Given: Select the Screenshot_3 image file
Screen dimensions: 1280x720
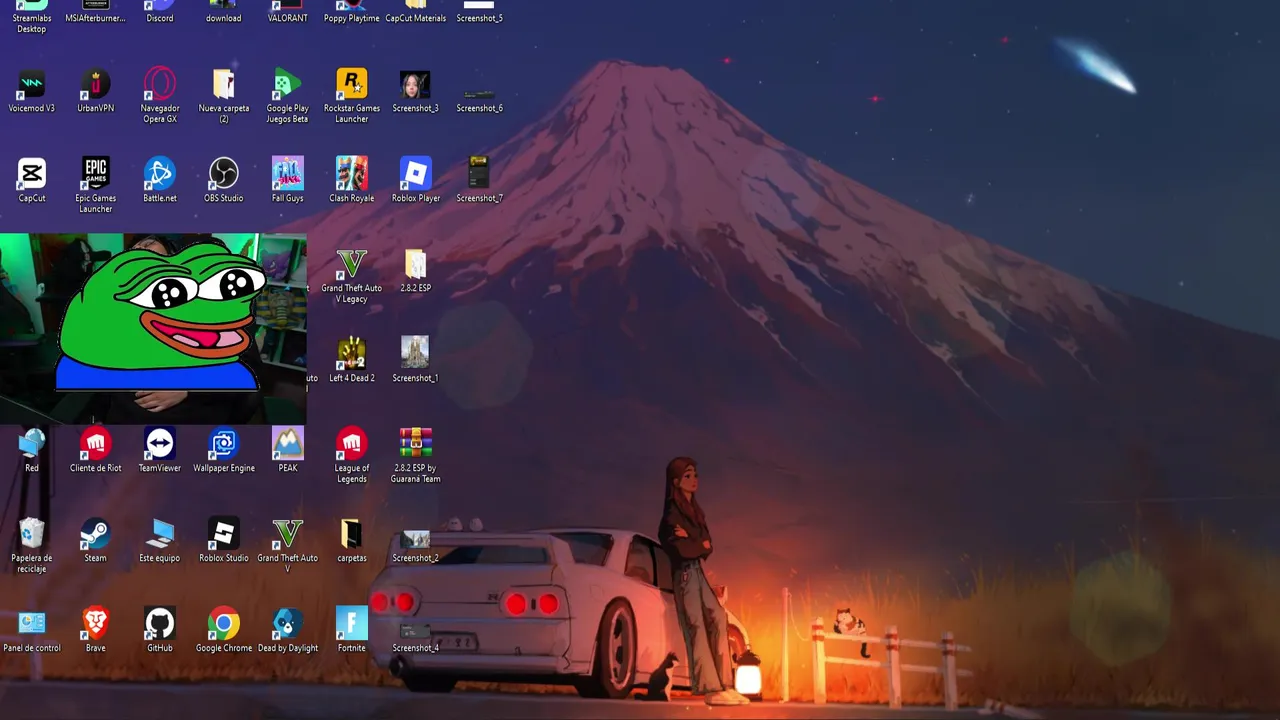Looking at the screenshot, I should [x=416, y=90].
